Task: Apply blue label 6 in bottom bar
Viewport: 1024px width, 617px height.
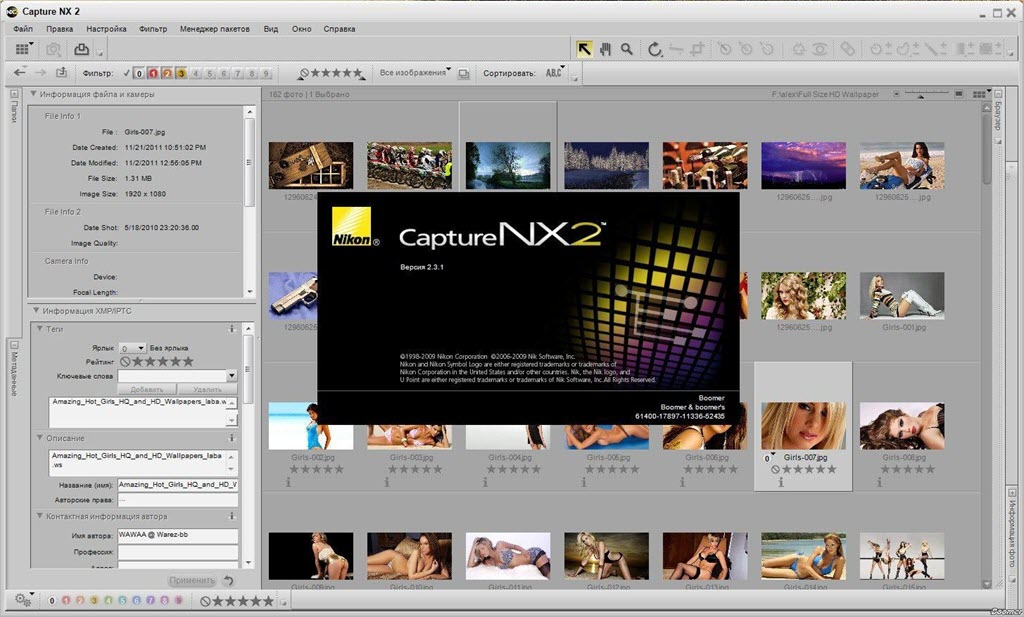Action: (136, 600)
